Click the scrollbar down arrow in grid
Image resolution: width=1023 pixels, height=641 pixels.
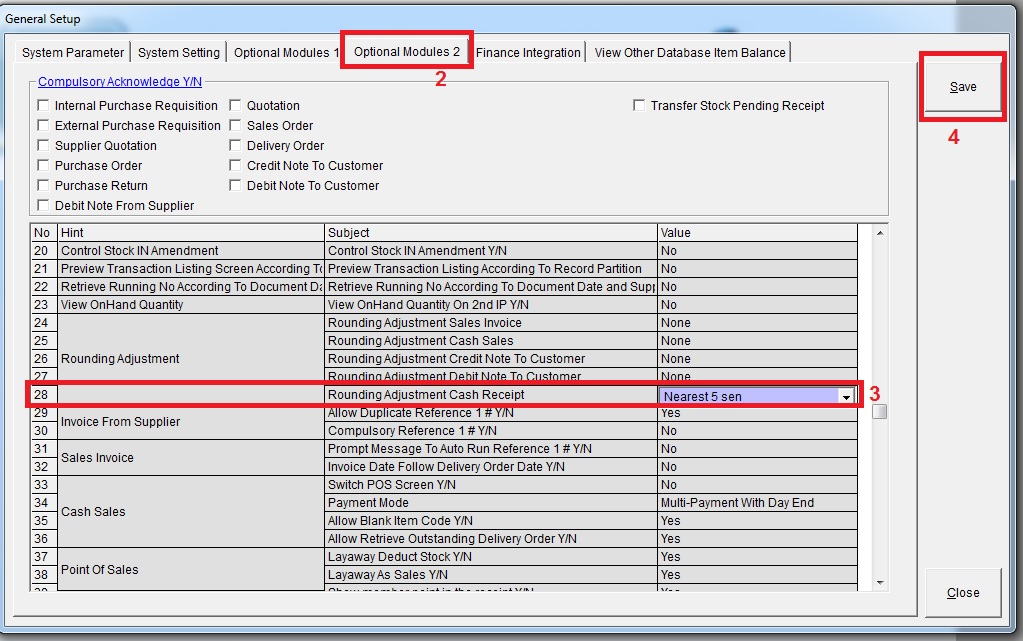click(x=880, y=582)
